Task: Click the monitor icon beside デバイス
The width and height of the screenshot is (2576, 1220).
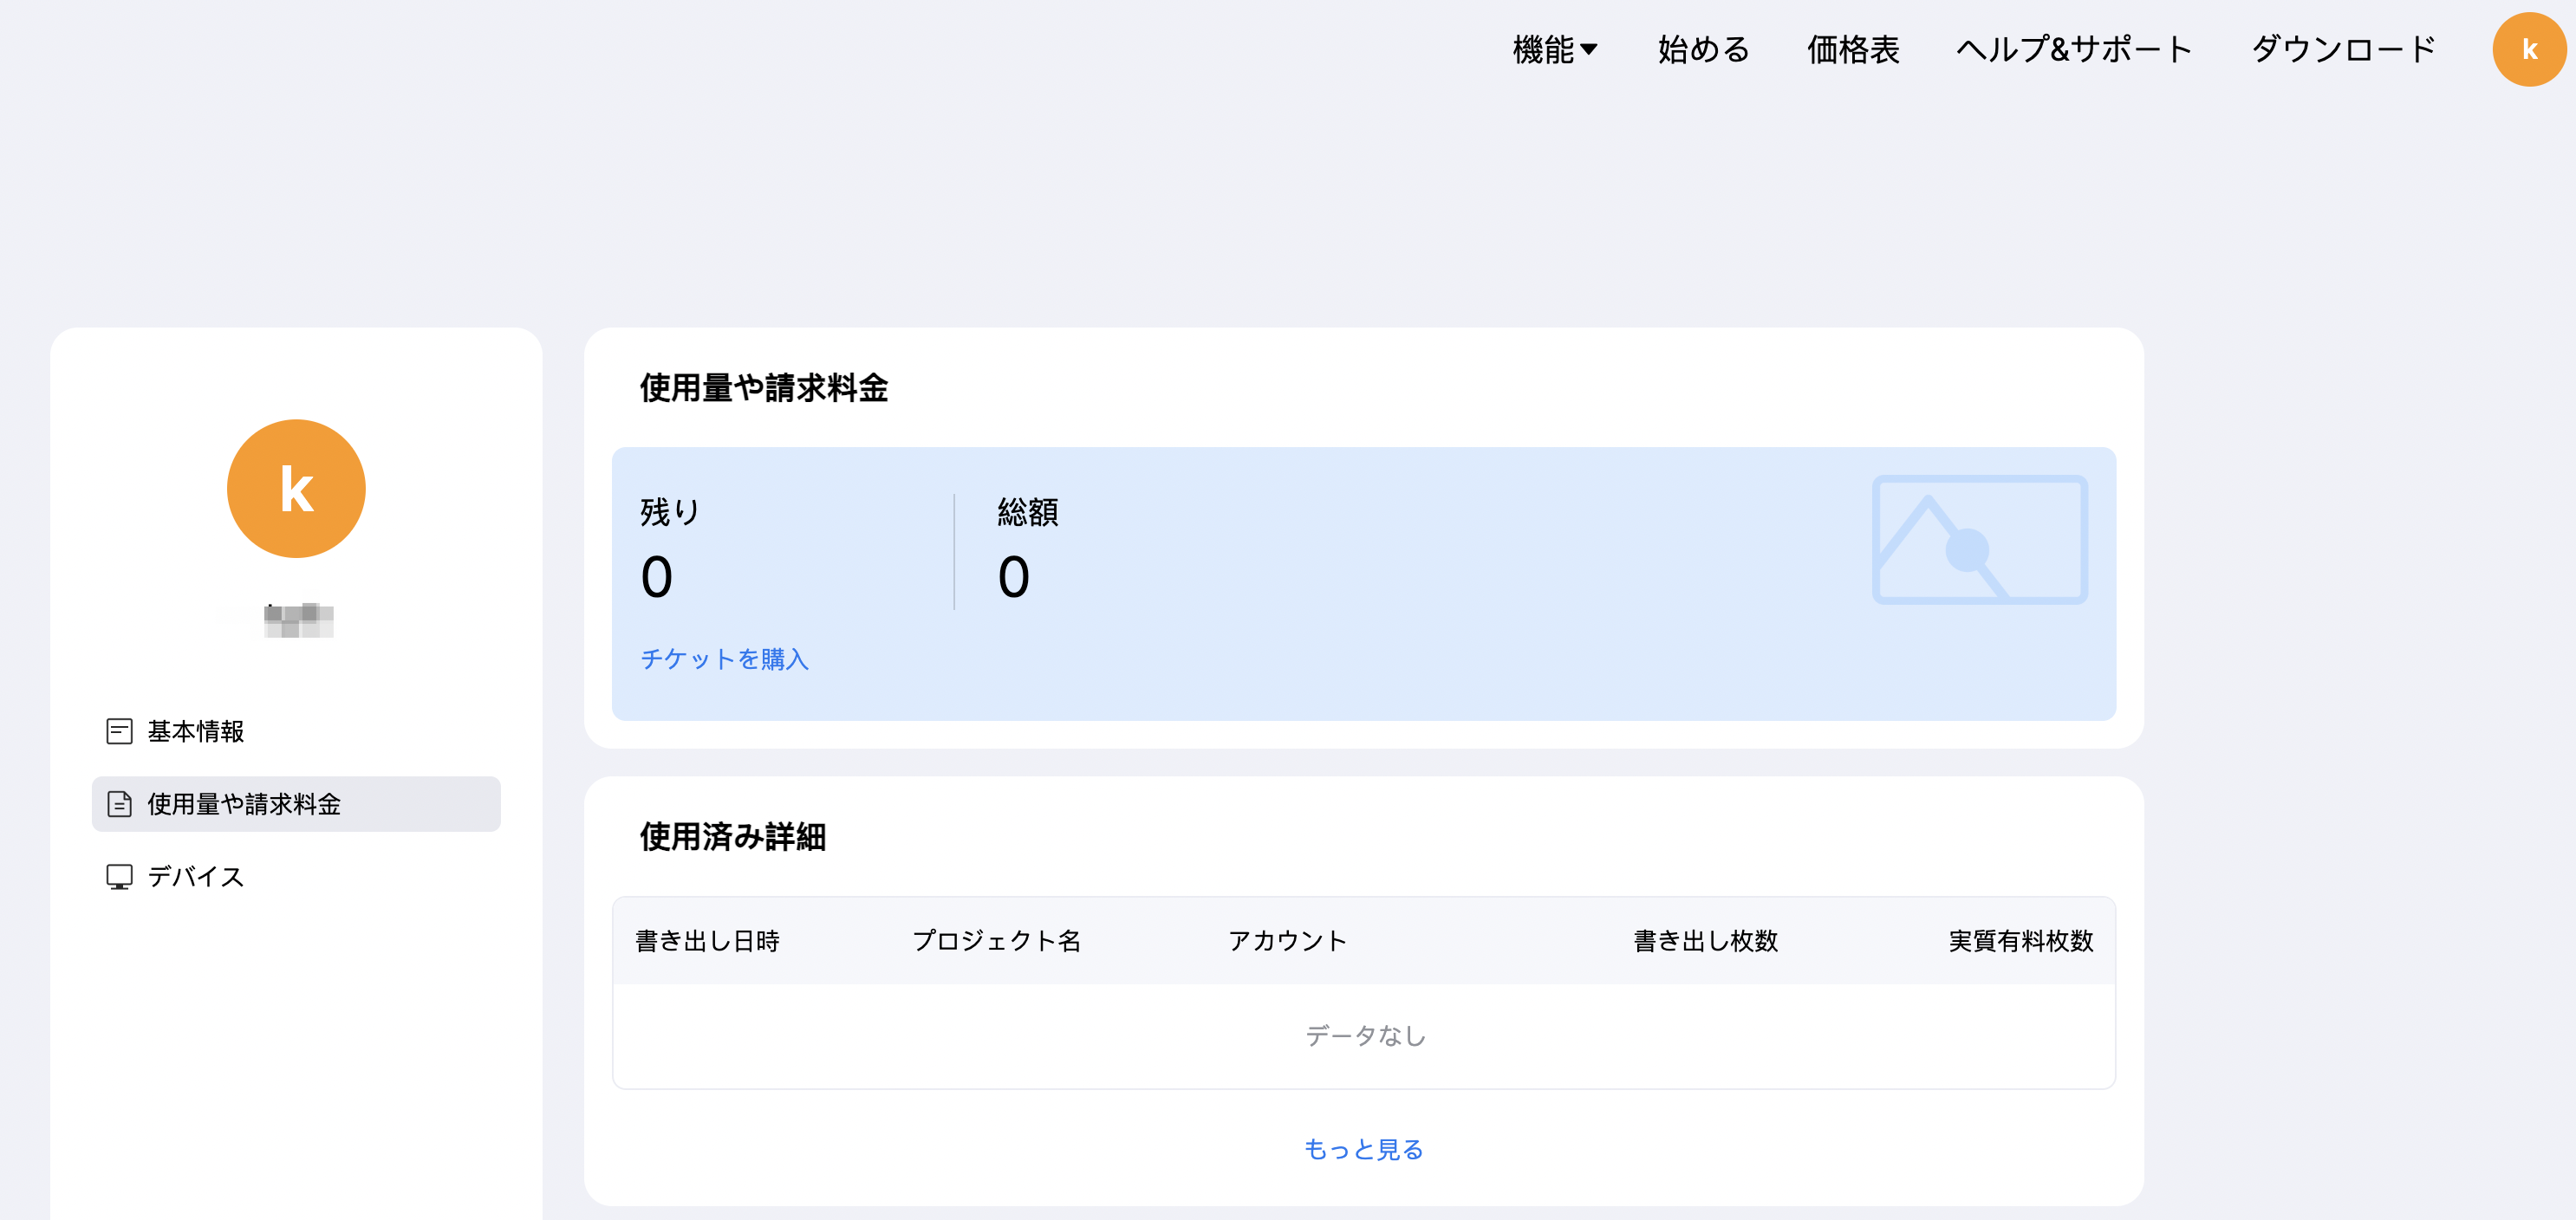Action: pos(119,877)
